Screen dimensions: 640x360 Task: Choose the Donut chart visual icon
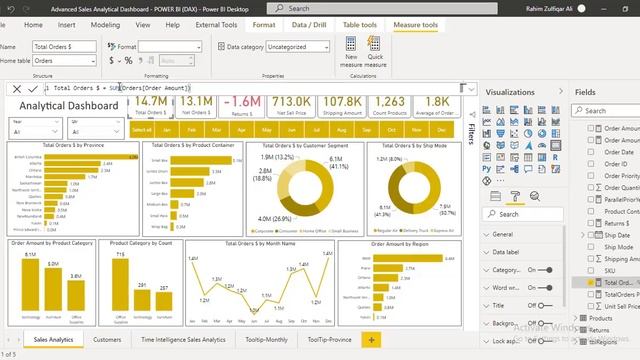click(542, 133)
